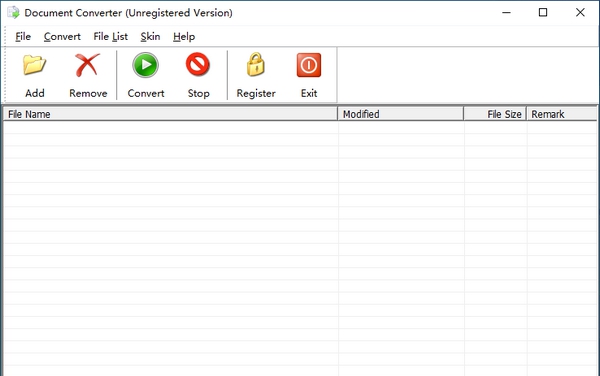Screen dimensions: 600x376
Task: Maximize the Document Converter window
Action: tap(543, 13)
